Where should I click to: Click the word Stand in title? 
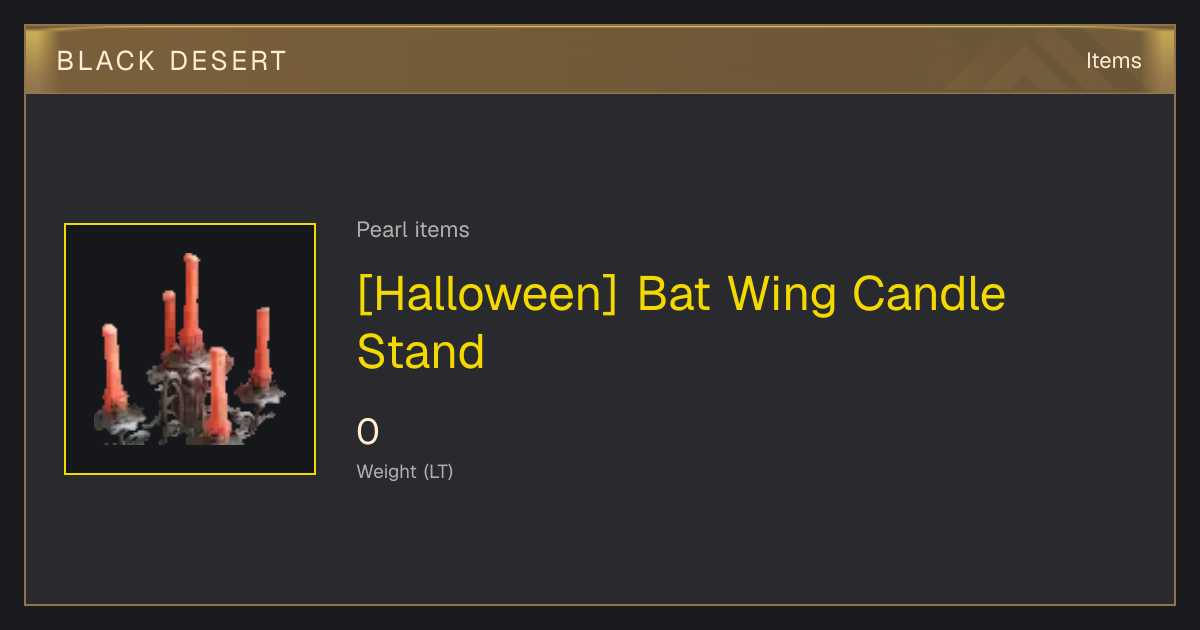point(421,352)
